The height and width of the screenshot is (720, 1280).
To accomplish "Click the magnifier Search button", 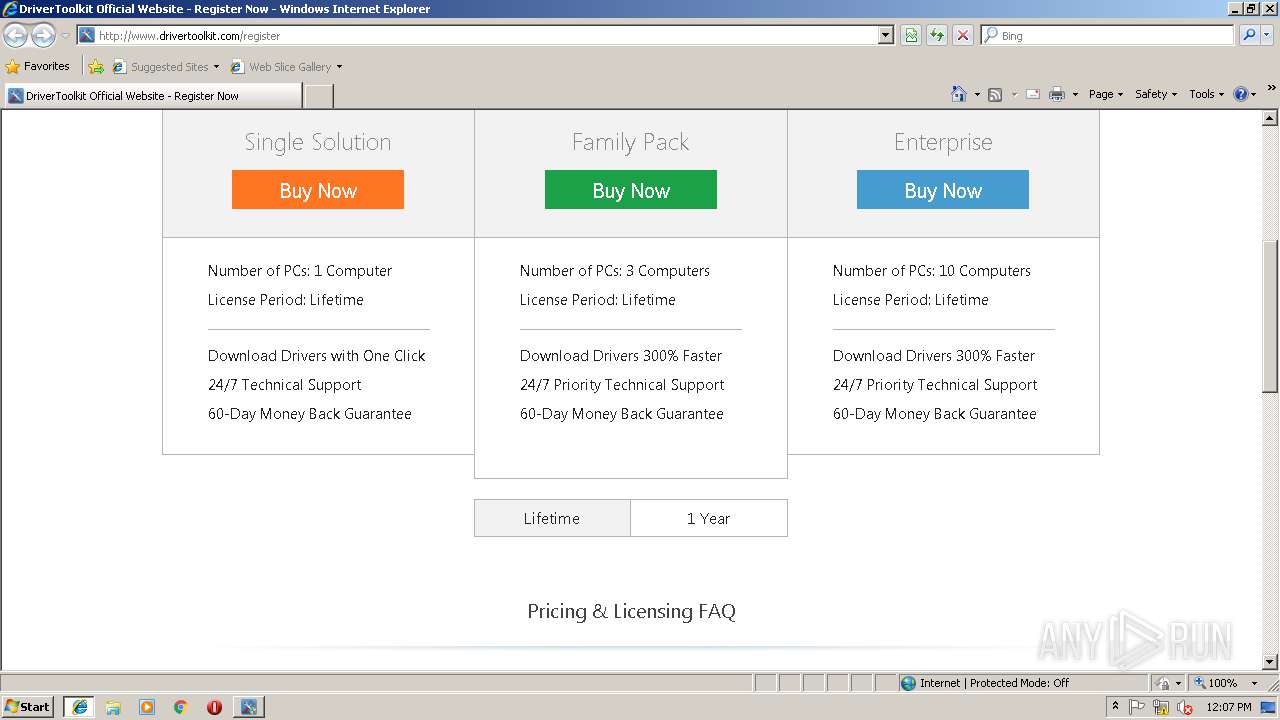I will [1248, 35].
